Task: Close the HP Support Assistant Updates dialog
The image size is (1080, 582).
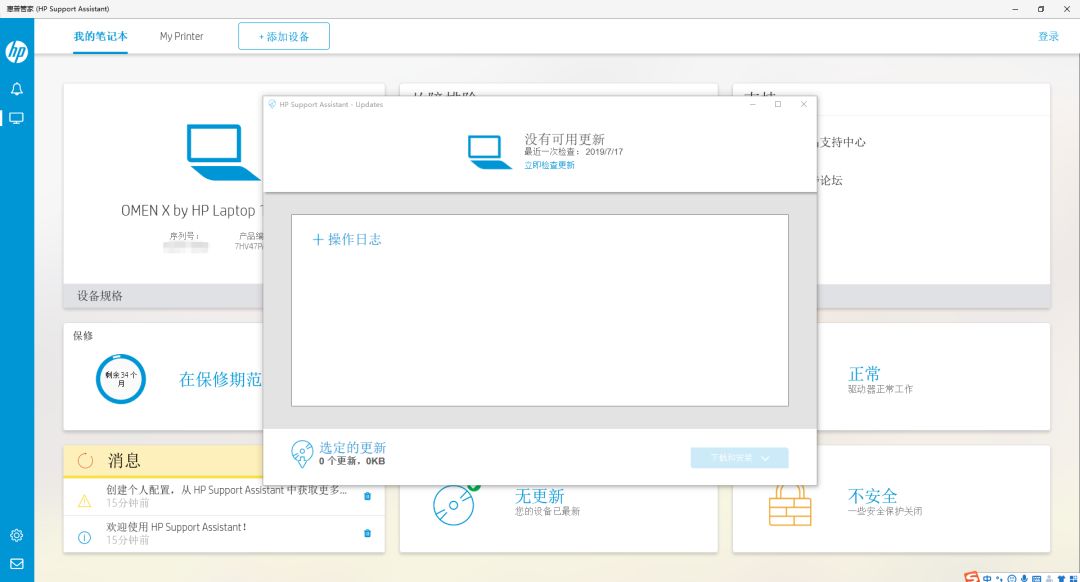Action: tap(803, 104)
